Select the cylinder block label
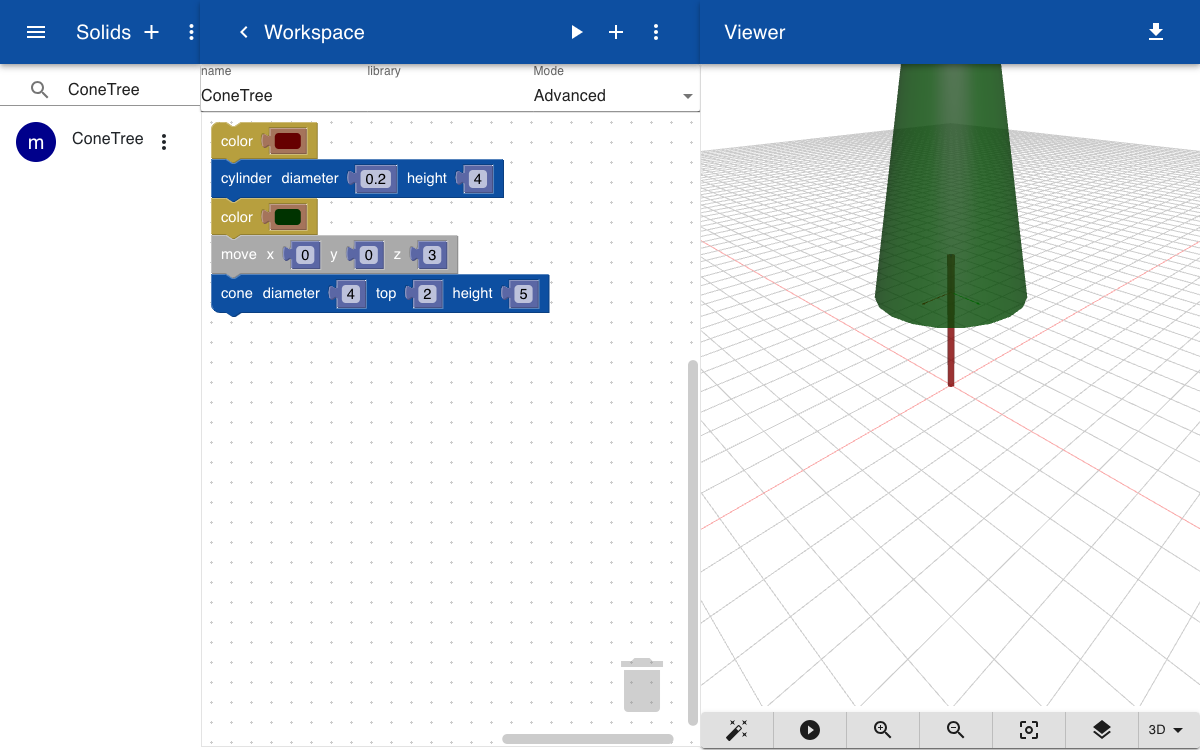1200x750 pixels. pos(246,179)
